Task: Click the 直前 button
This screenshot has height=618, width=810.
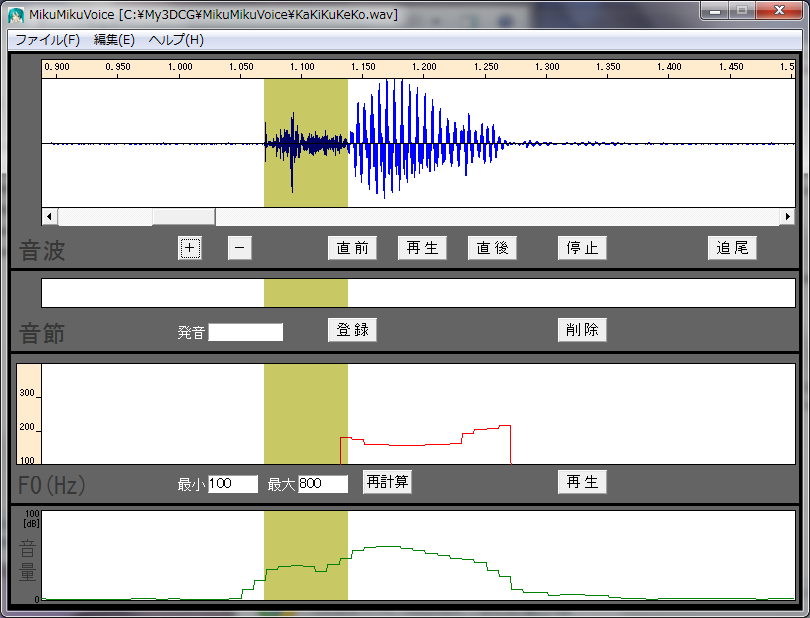Action: pos(352,248)
